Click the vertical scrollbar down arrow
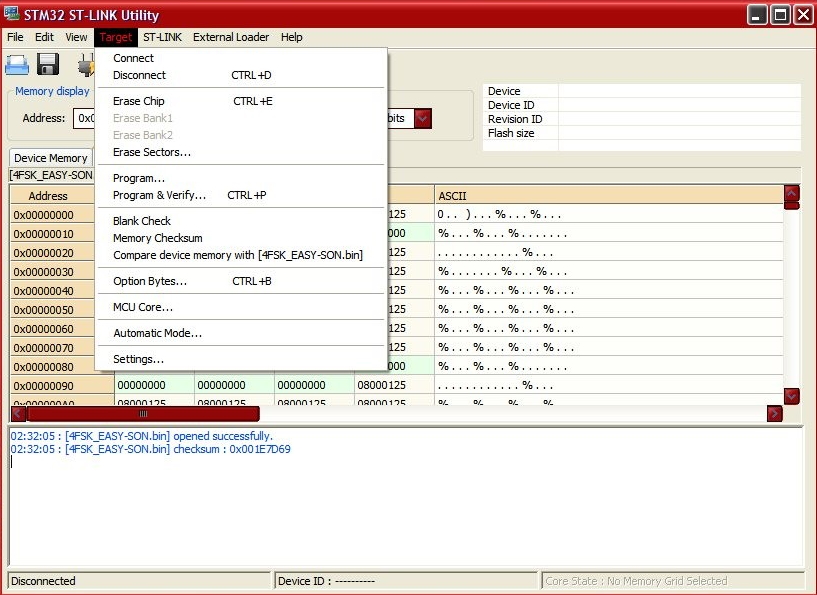This screenshot has height=595, width=817. (791, 396)
